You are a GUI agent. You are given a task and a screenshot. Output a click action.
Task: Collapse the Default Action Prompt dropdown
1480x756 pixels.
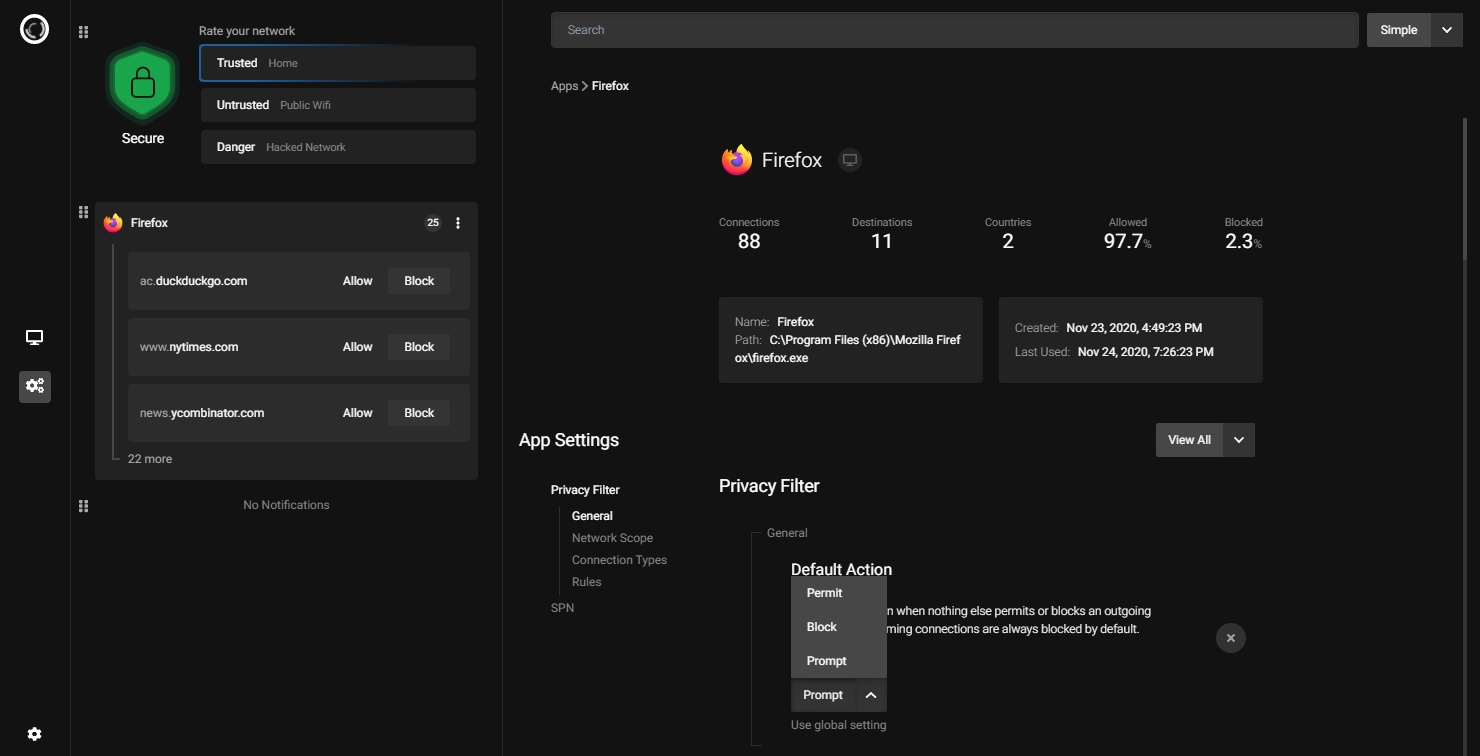[838, 695]
